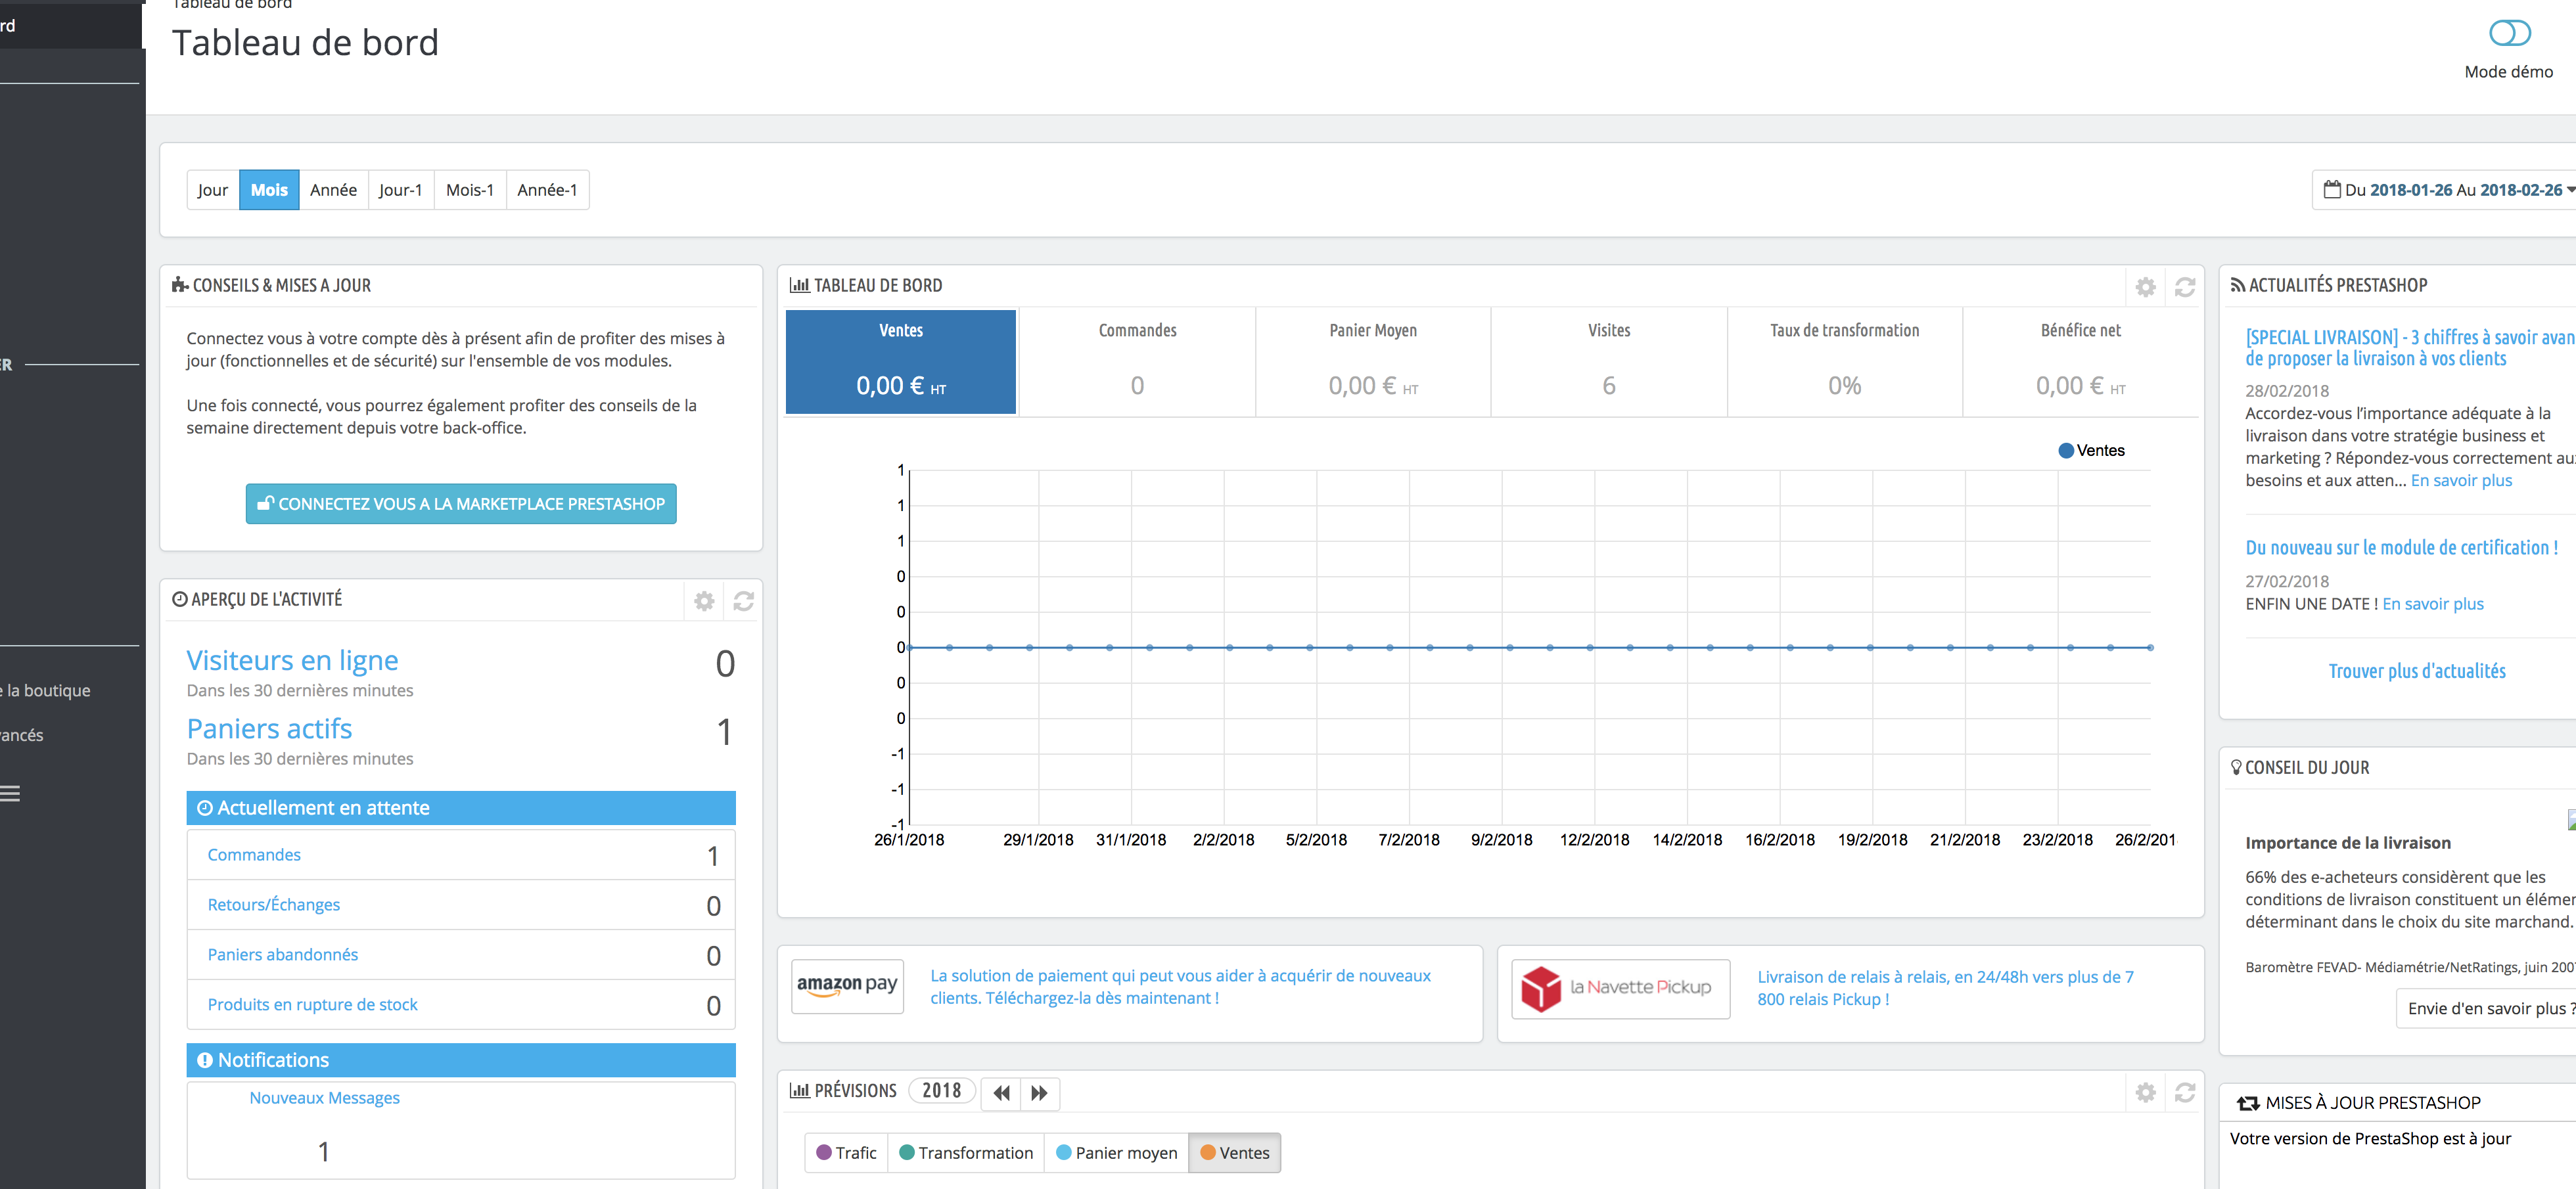This screenshot has width=2576, height=1189.
Task: Open Trouver plus d'actualités link
Action: [2416, 671]
